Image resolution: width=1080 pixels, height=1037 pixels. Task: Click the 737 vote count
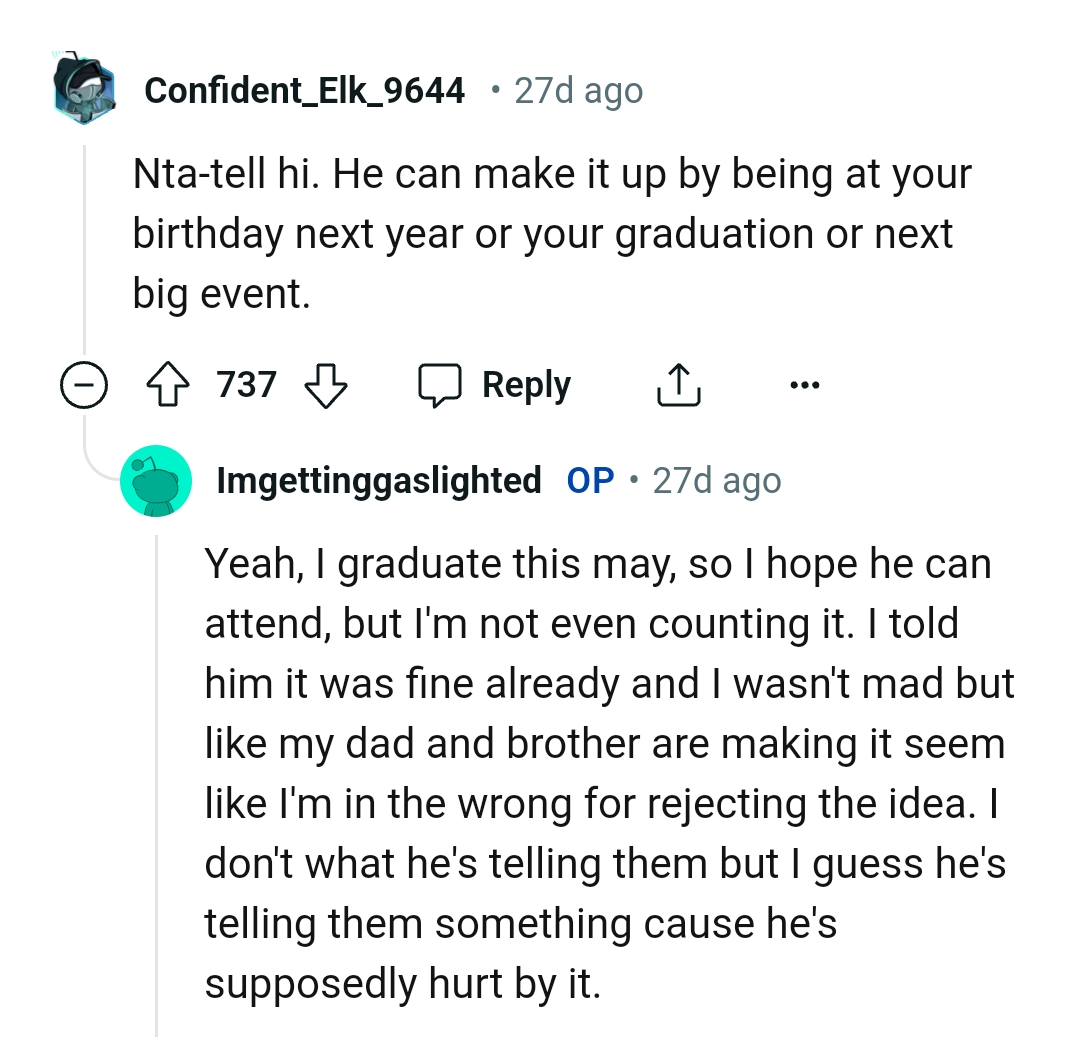246,383
